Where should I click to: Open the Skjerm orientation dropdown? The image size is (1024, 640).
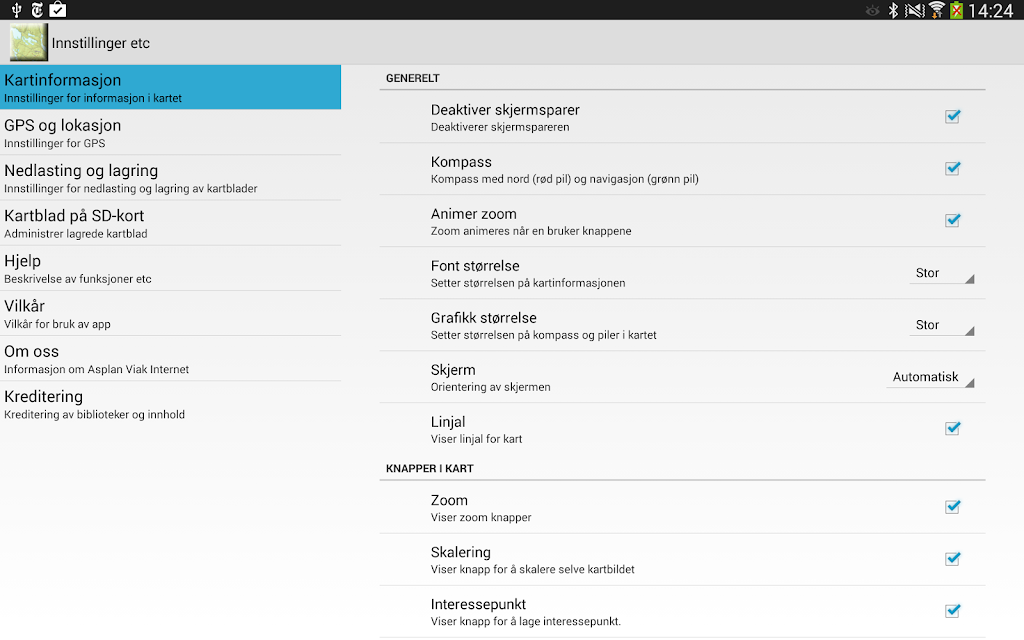[931, 377]
